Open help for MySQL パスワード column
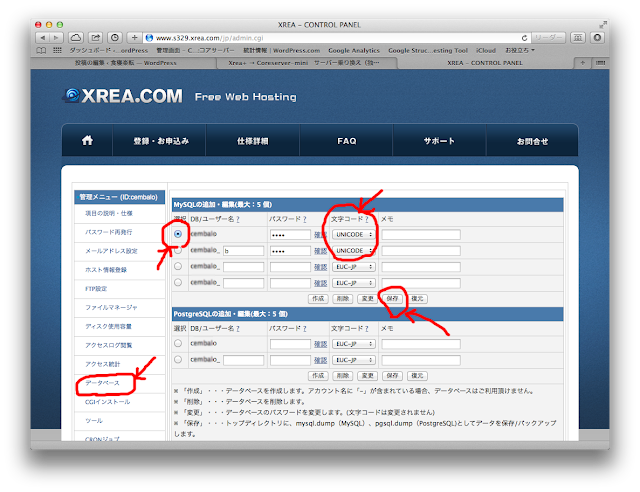Viewport: 640px width, 492px height. [304, 220]
